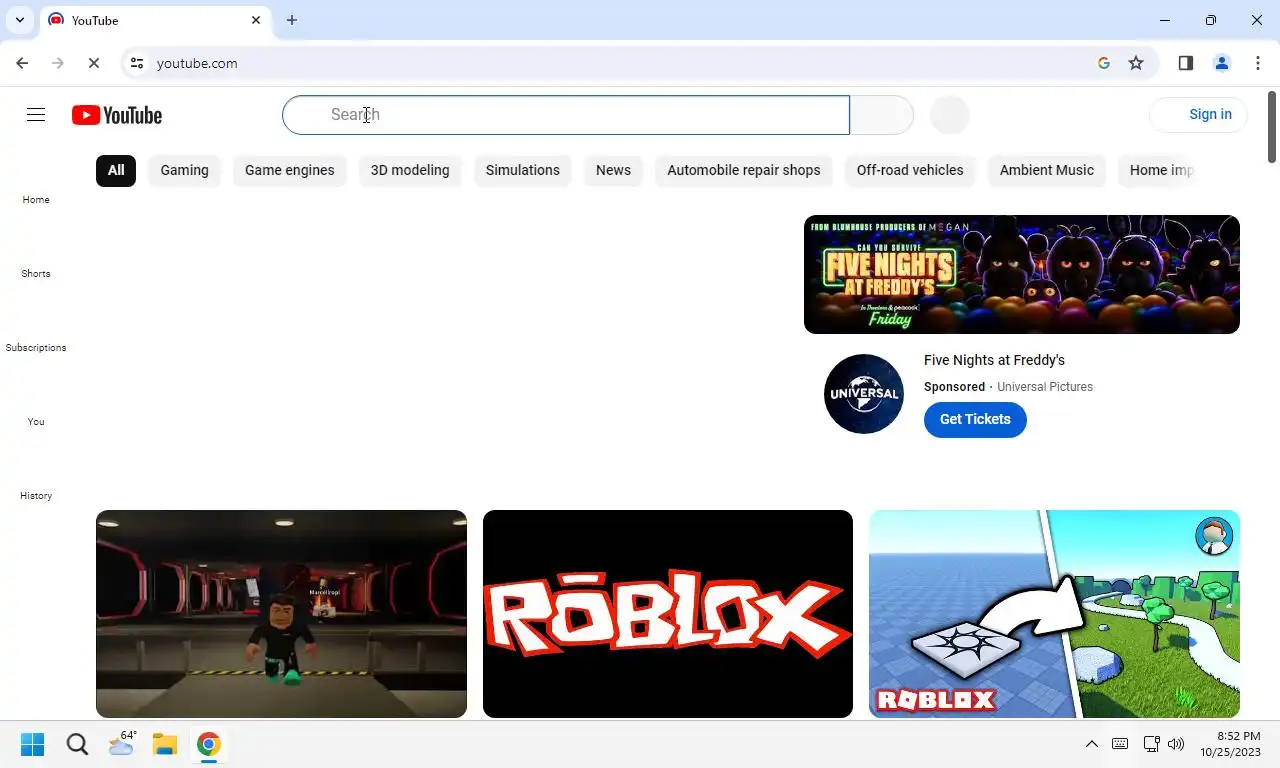1280x768 pixels.
Task: Click the Sign in button
Action: (1199, 115)
